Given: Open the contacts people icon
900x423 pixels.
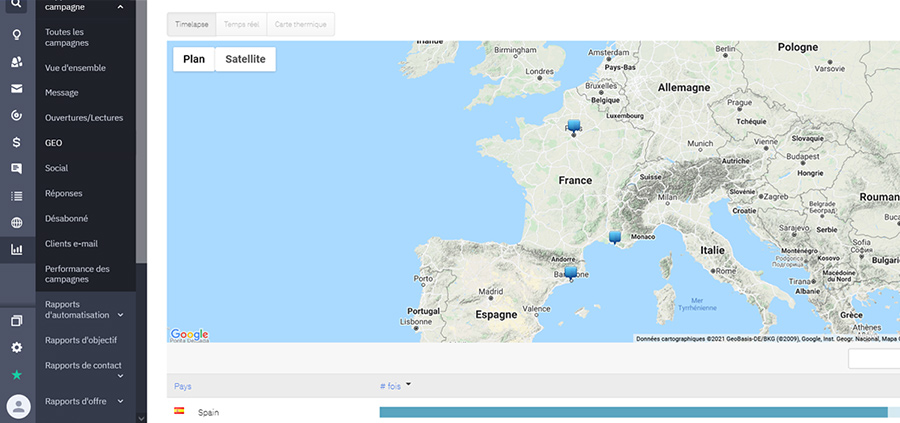Looking at the screenshot, I should pos(17,62).
